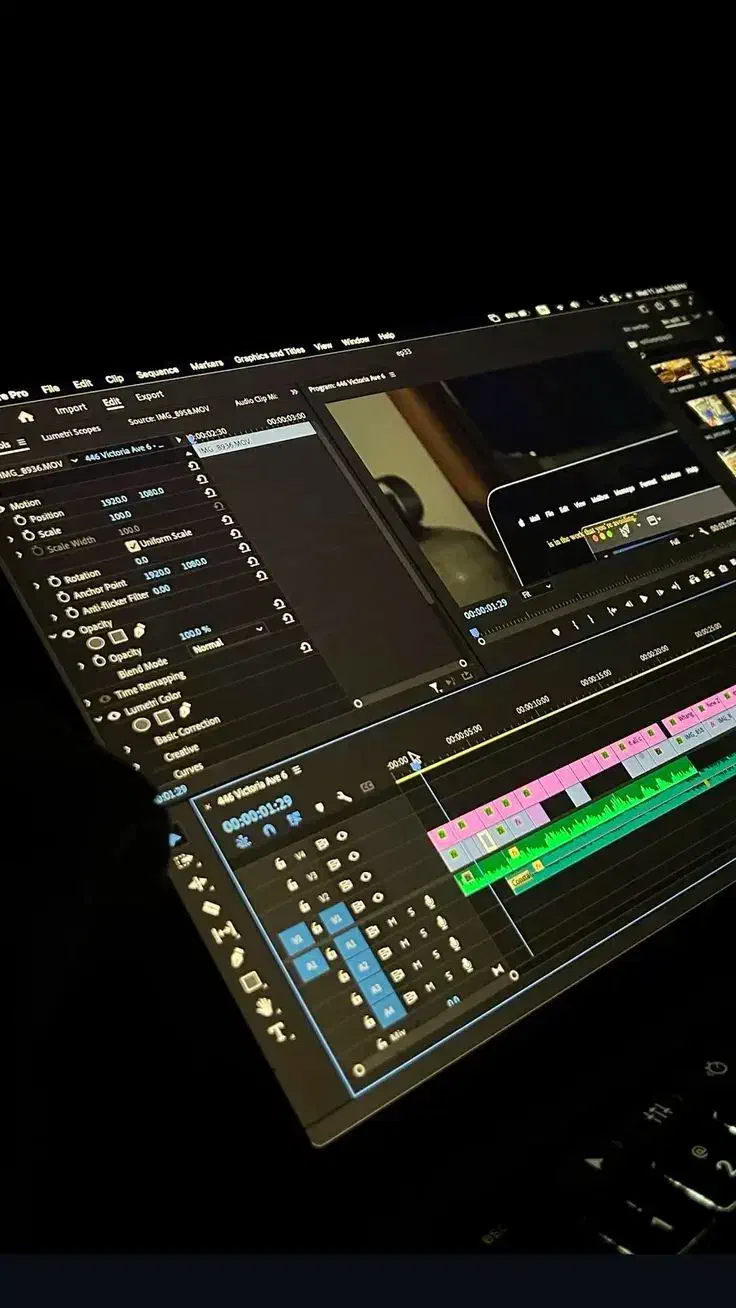Viewport: 736px width, 1308px height.
Task: Open the Program monitor Fit zoom dropdown
Action: 535,591
